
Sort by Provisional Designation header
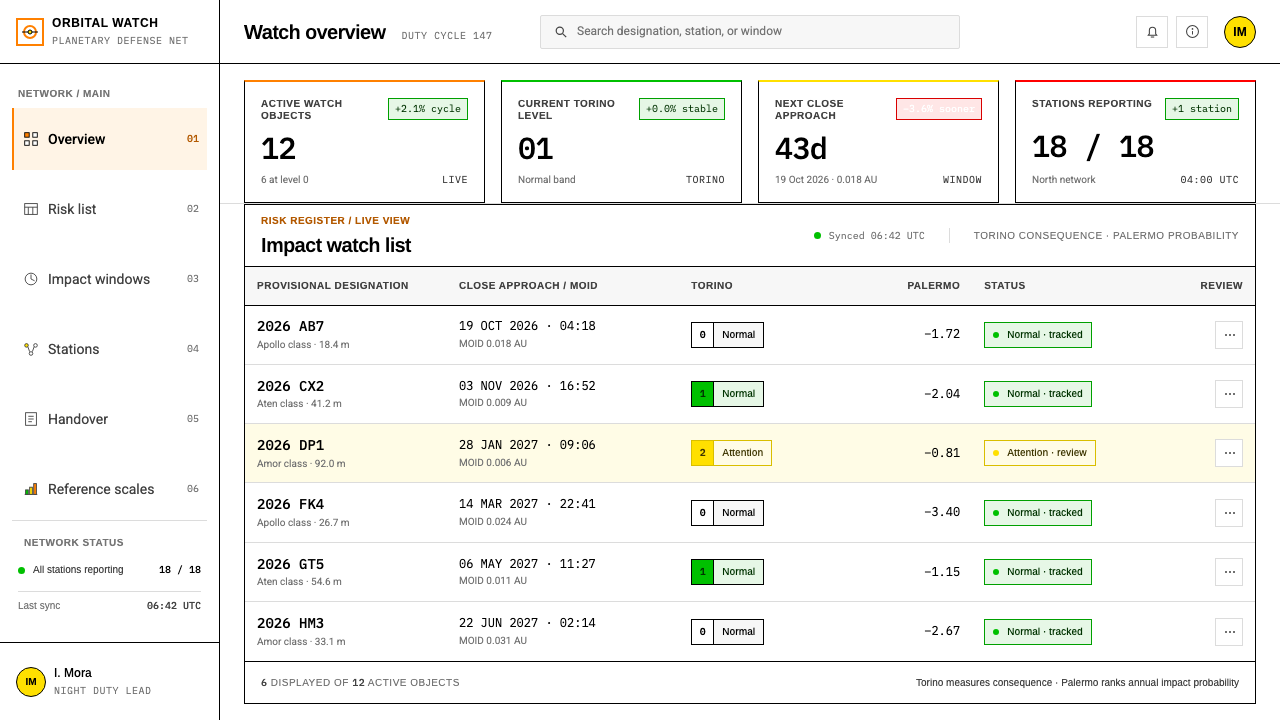point(333,286)
